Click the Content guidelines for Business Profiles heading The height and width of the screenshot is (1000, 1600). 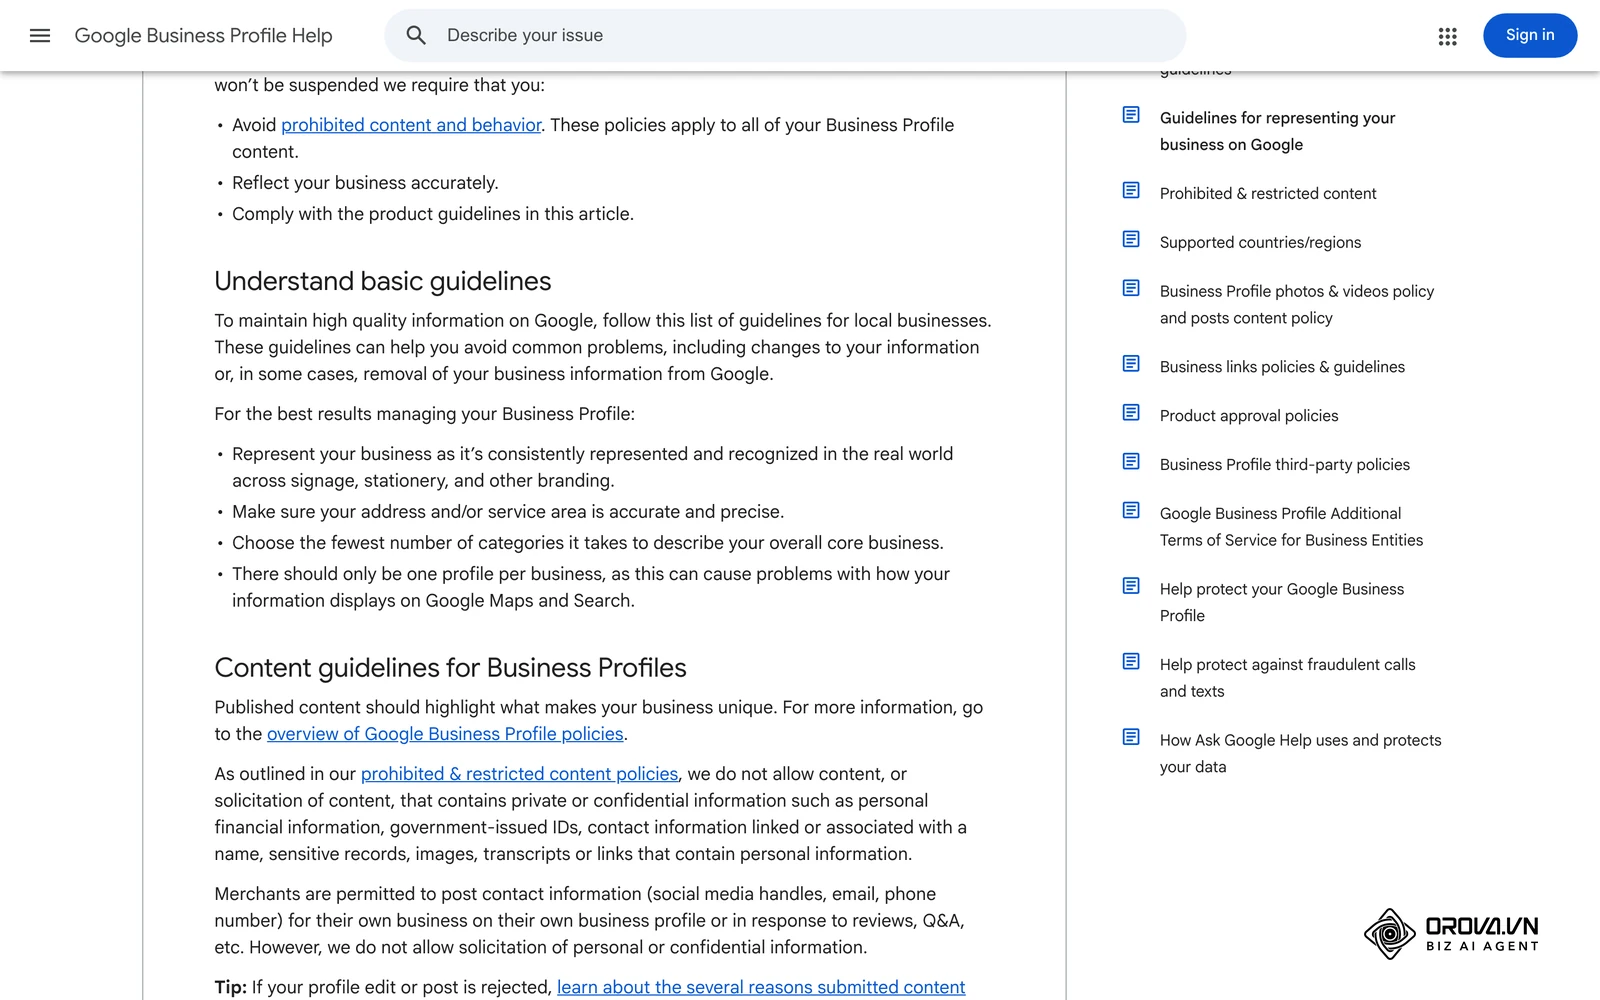click(450, 668)
